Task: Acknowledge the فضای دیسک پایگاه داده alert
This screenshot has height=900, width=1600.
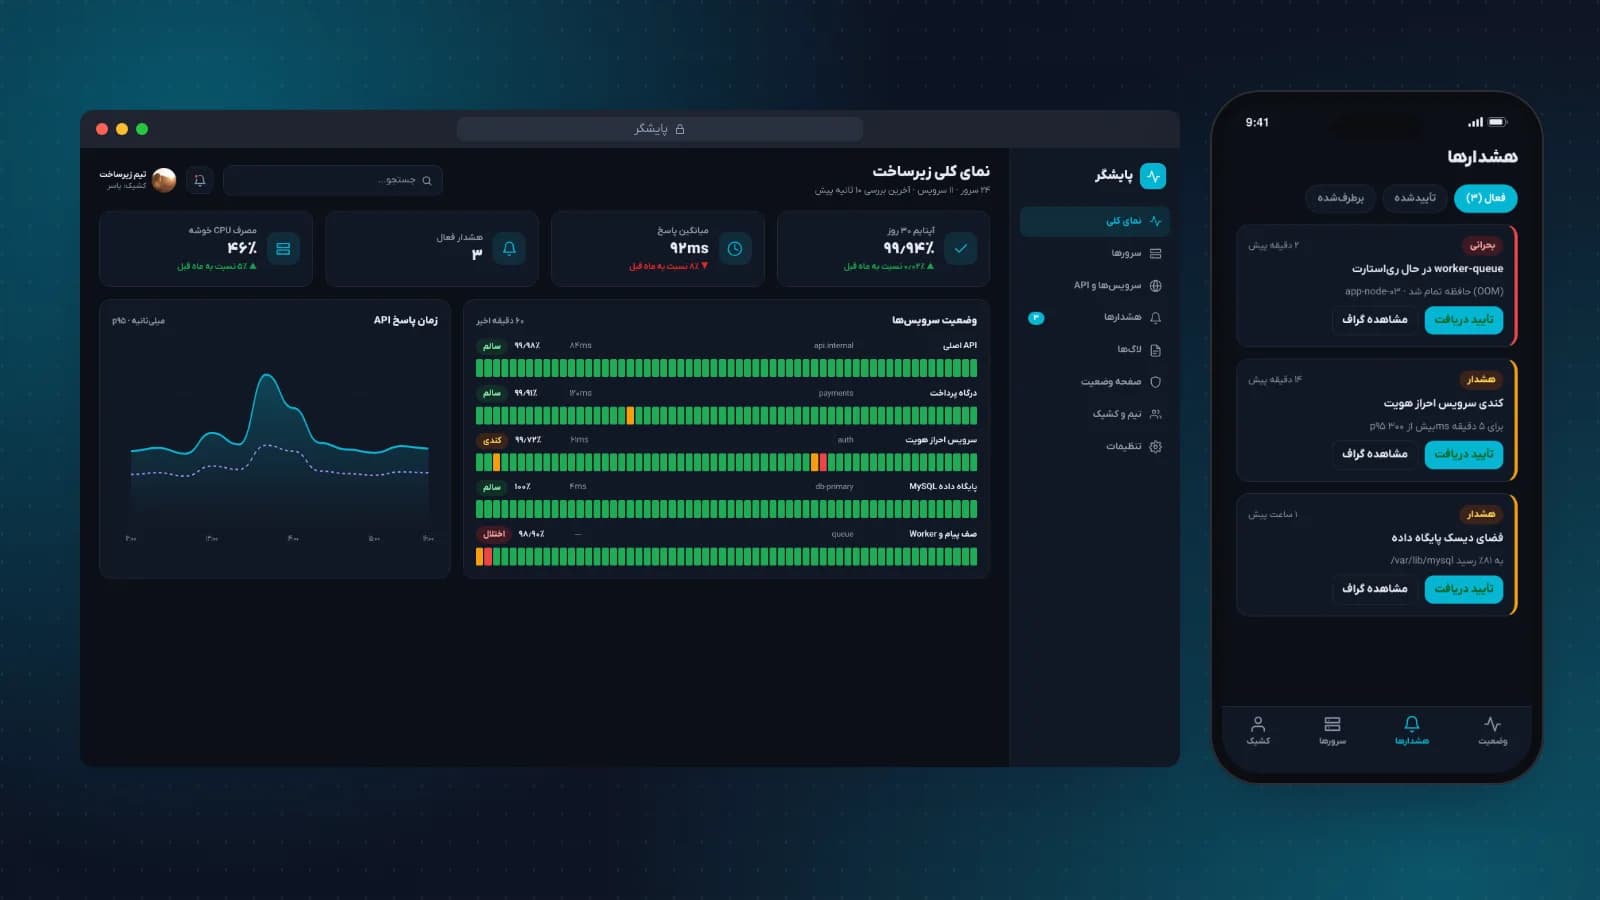Action: pyautogui.click(x=1463, y=589)
